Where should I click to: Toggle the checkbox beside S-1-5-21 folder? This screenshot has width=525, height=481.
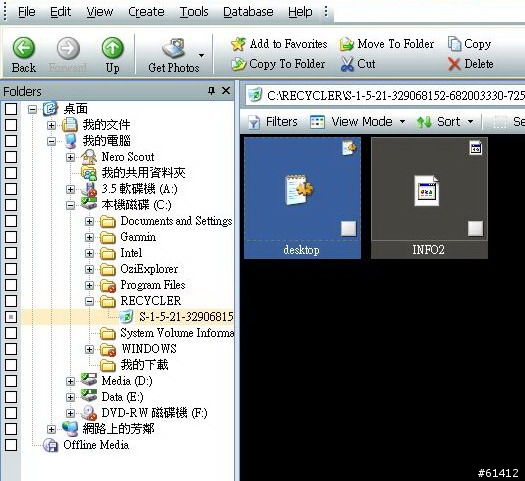pos(11,317)
